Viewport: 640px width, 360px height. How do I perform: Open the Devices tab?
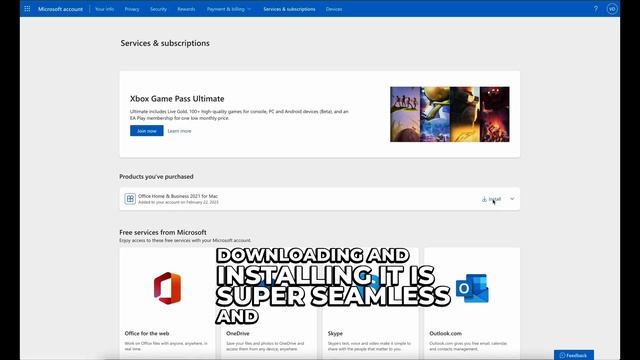[334, 9]
